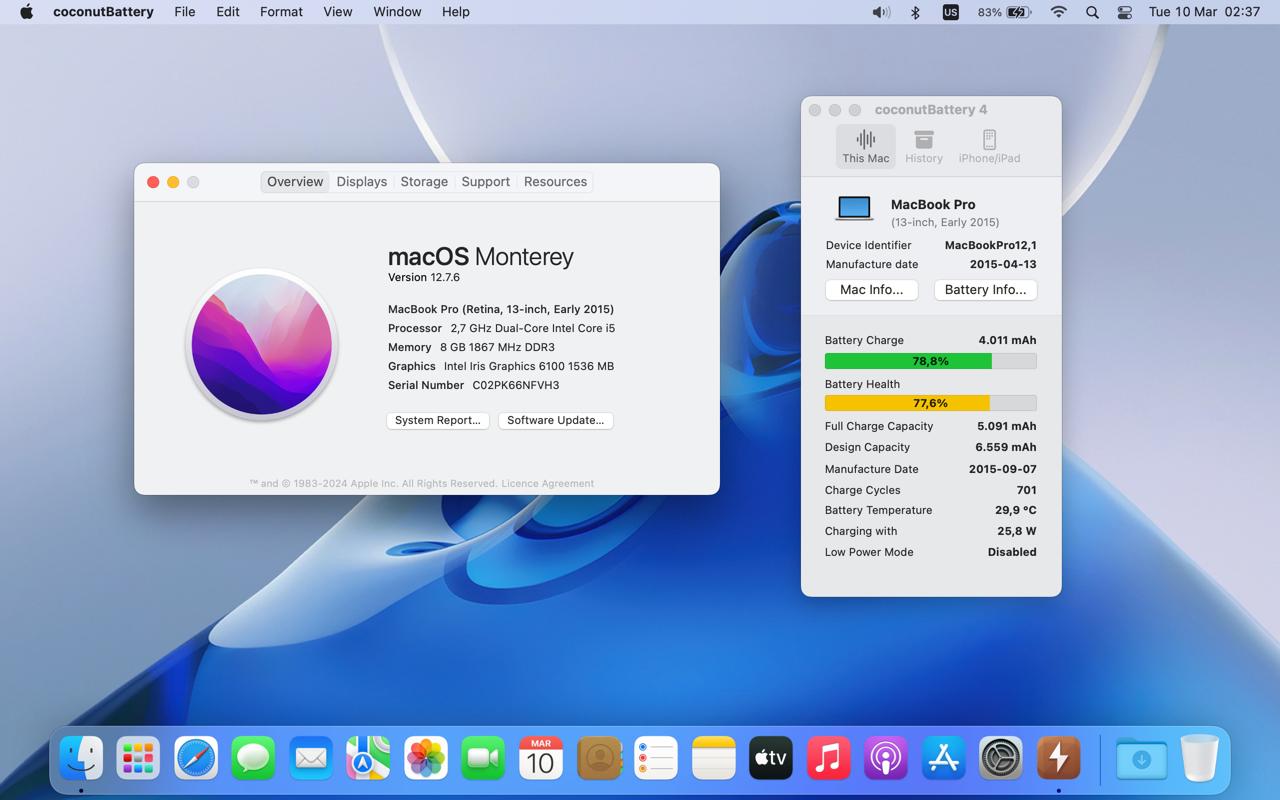
Task: Open Contacts app in Dock
Action: [x=599, y=758]
